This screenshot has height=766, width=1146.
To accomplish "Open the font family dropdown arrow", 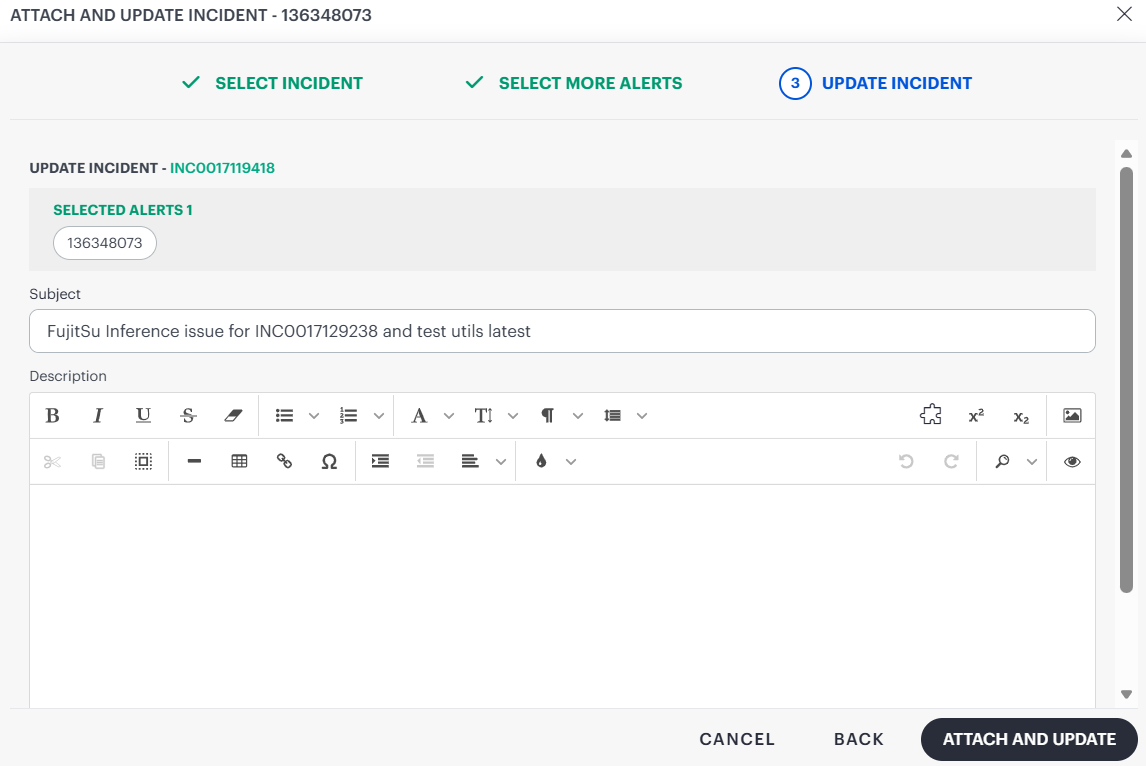I will point(449,416).
